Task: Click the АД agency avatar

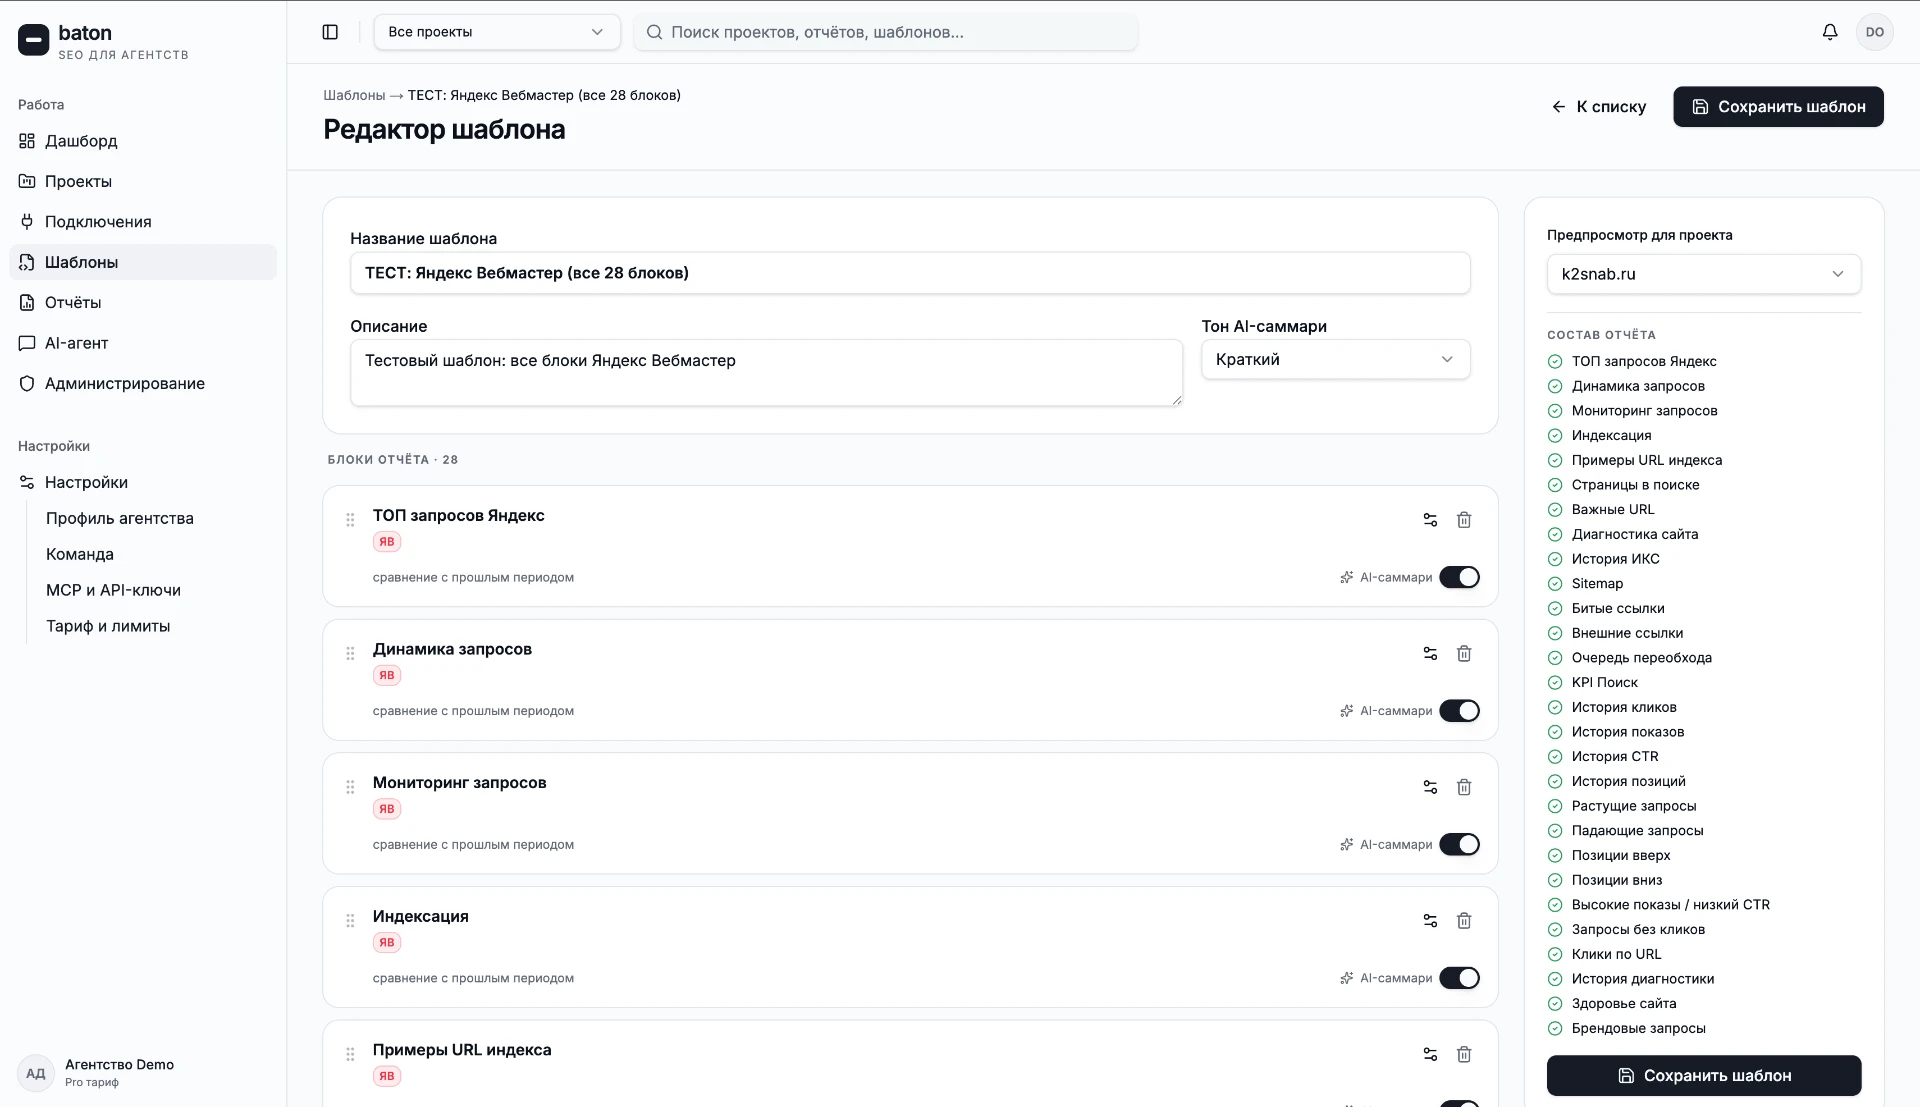Action: (x=36, y=1074)
